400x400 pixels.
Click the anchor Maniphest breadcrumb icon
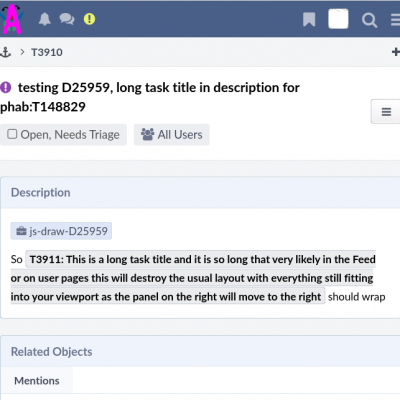tap(6, 52)
